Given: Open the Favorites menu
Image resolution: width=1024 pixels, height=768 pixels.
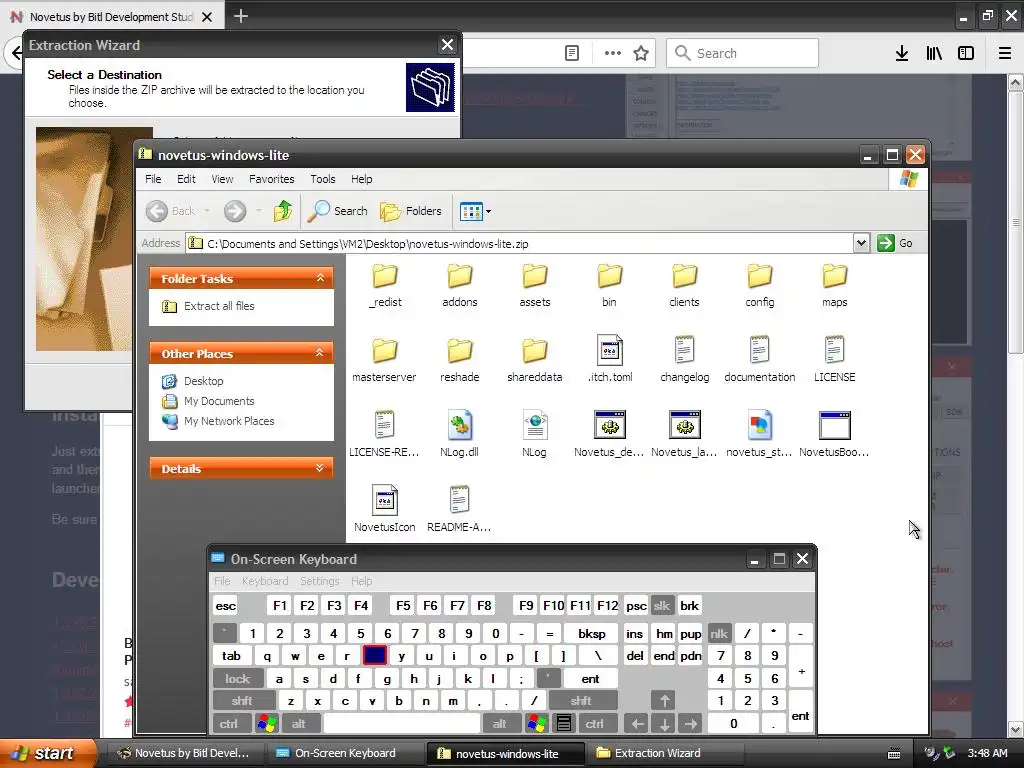Looking at the screenshot, I should pyautogui.click(x=272, y=179).
